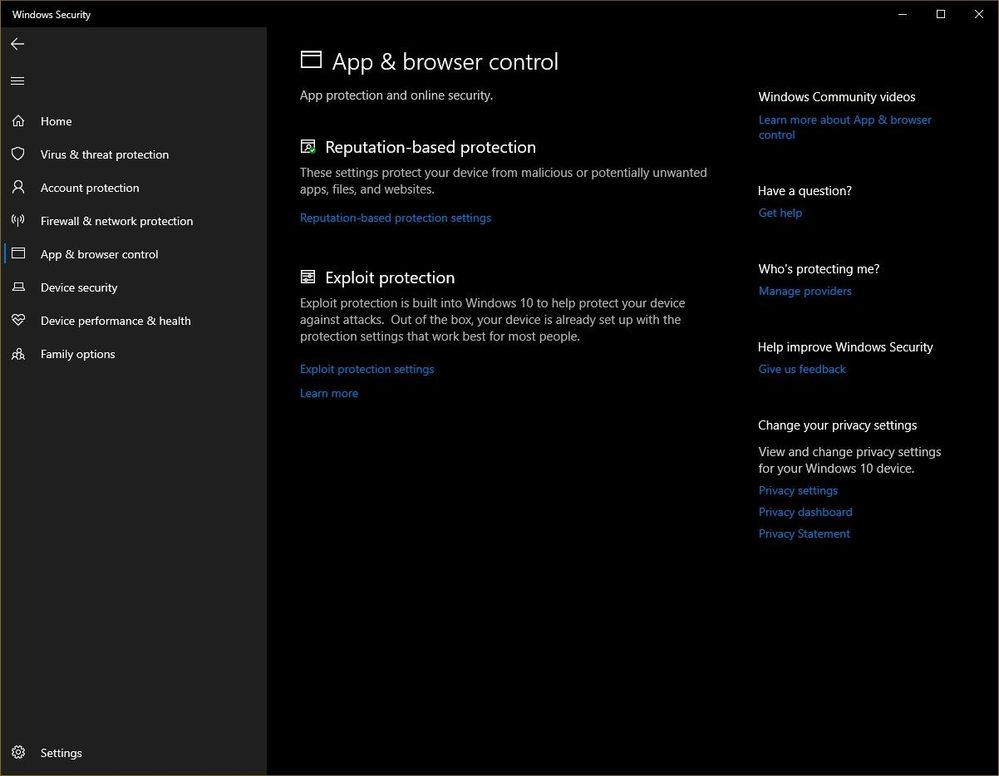Go to Virus & threat protection
Viewport: 999px width, 776px height.
pyautogui.click(x=133, y=154)
